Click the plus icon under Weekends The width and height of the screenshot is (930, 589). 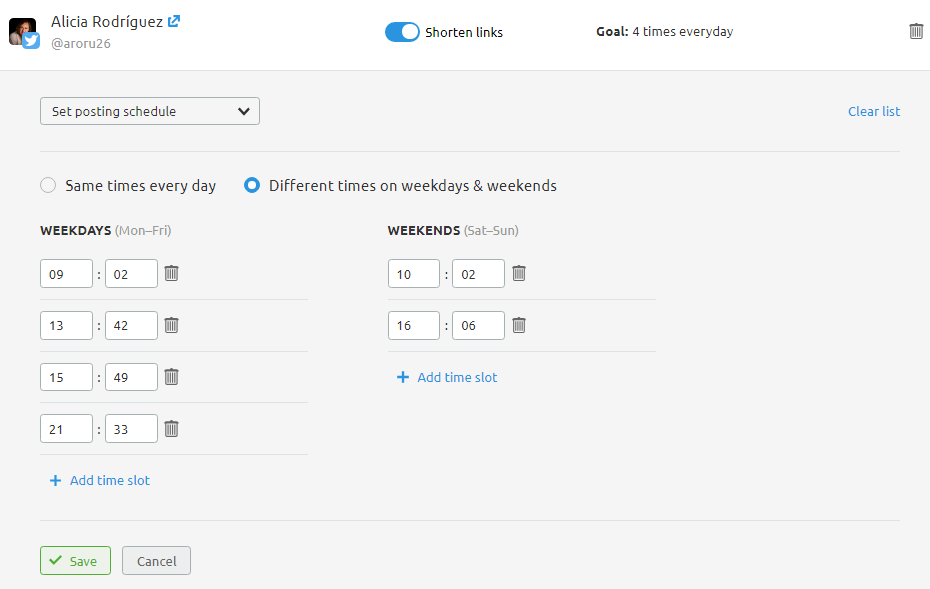(403, 377)
